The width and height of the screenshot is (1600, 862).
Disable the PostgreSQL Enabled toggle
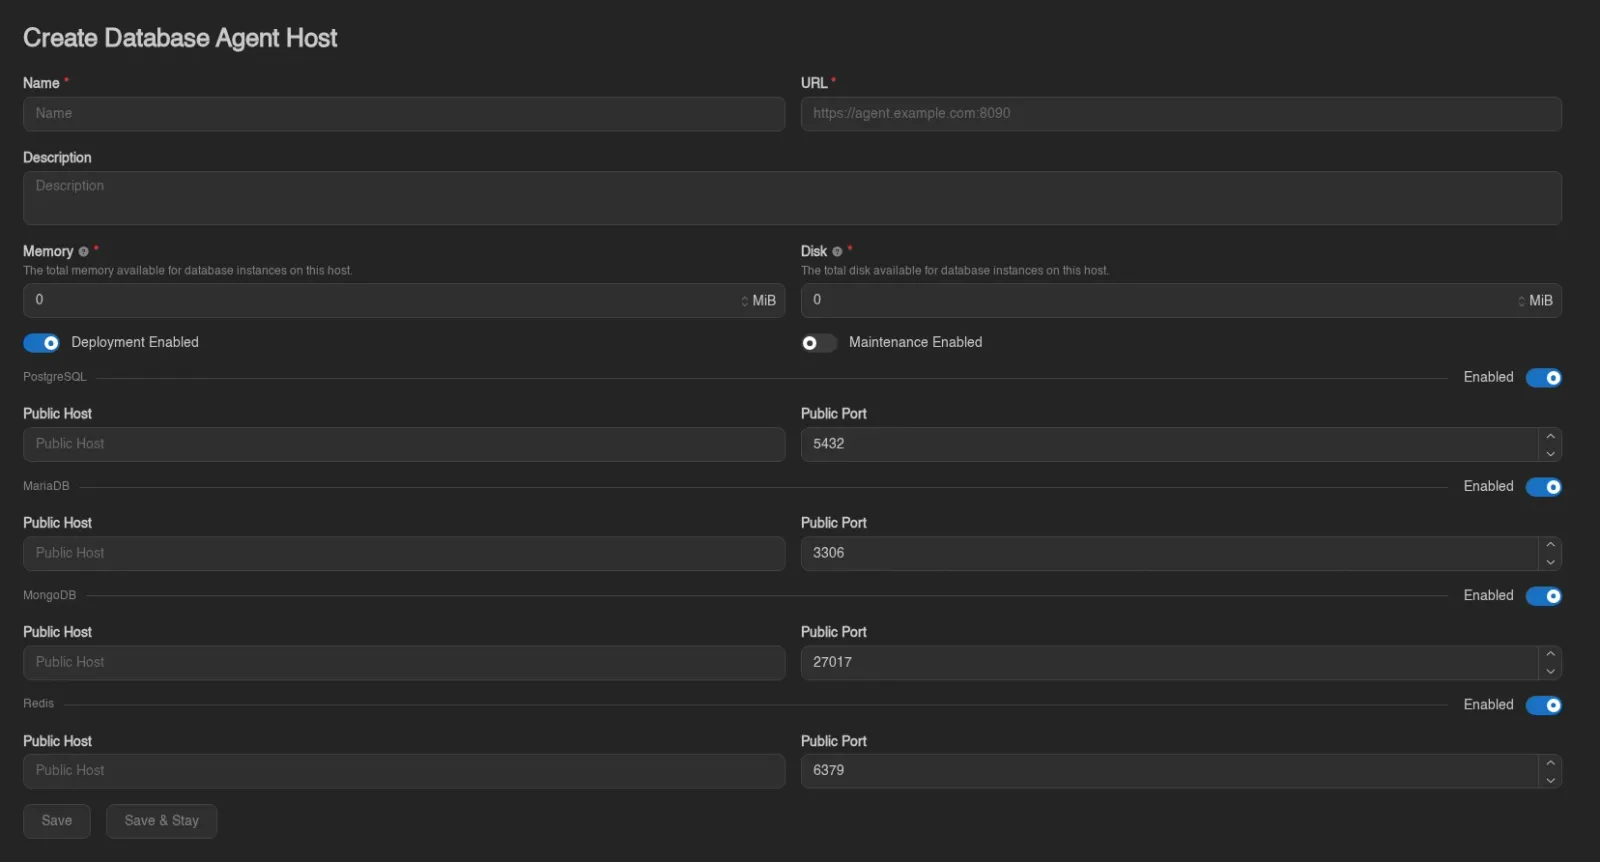tap(1544, 378)
